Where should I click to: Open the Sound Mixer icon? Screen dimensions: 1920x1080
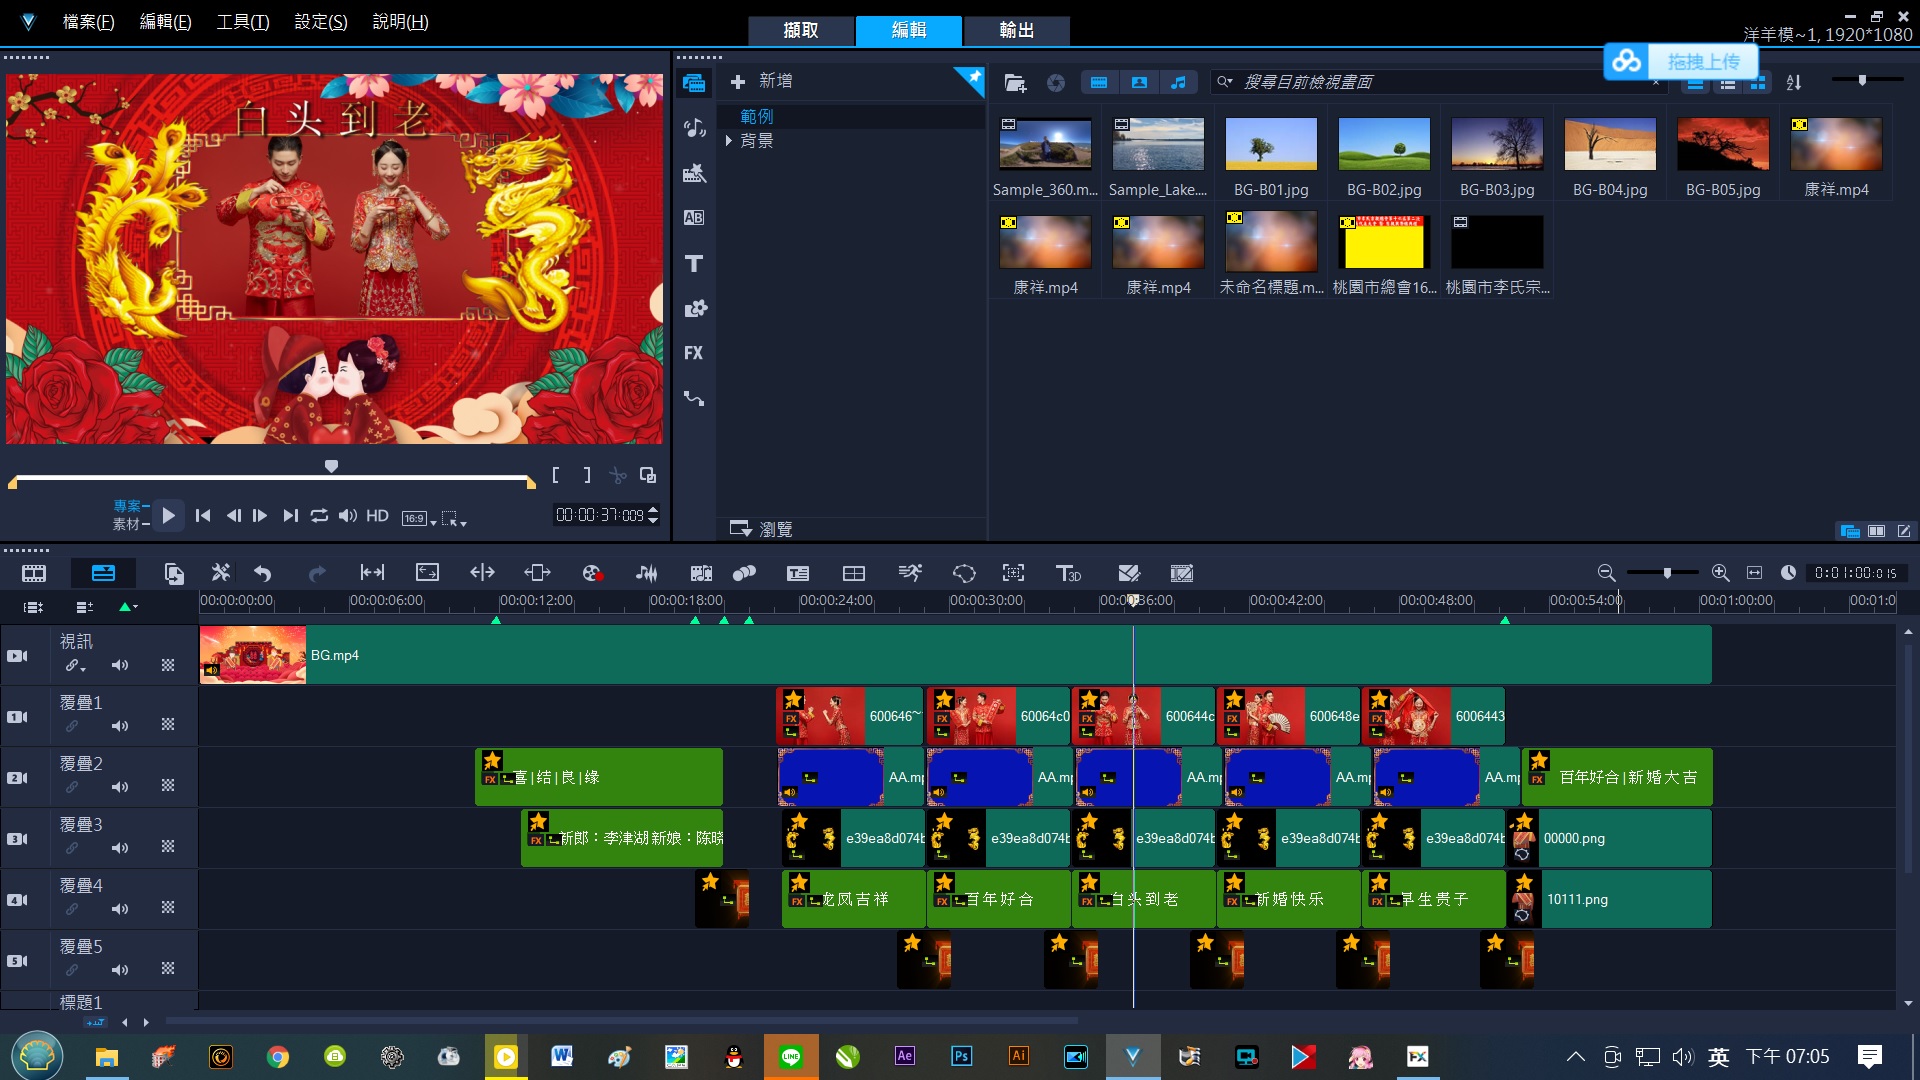[647, 573]
